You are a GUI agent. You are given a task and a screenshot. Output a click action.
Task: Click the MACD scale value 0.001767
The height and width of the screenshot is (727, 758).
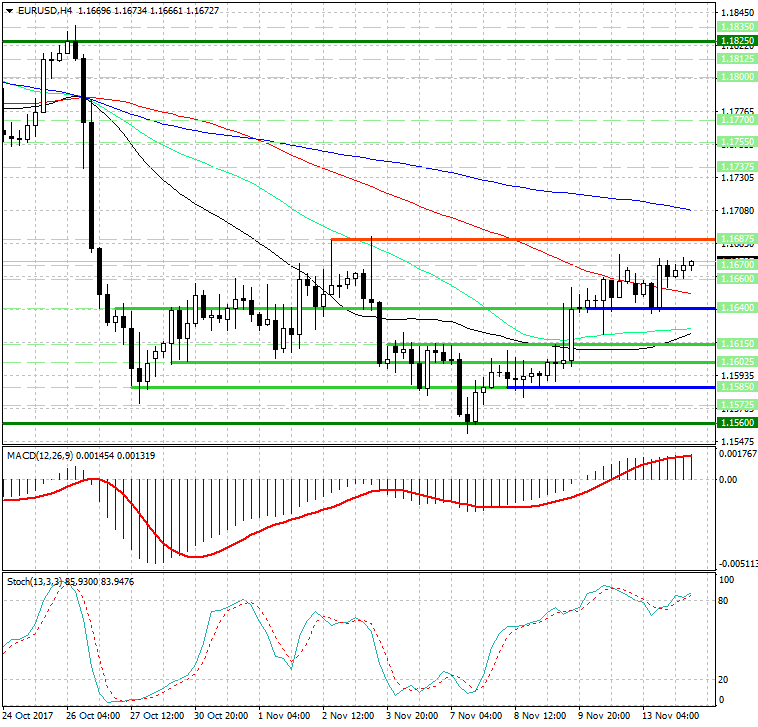pyautogui.click(x=738, y=454)
